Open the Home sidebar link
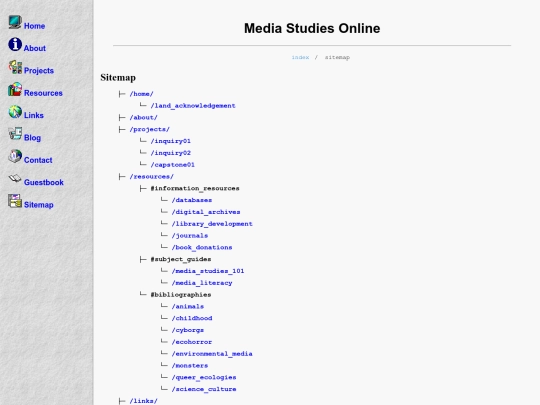 (x=34, y=26)
